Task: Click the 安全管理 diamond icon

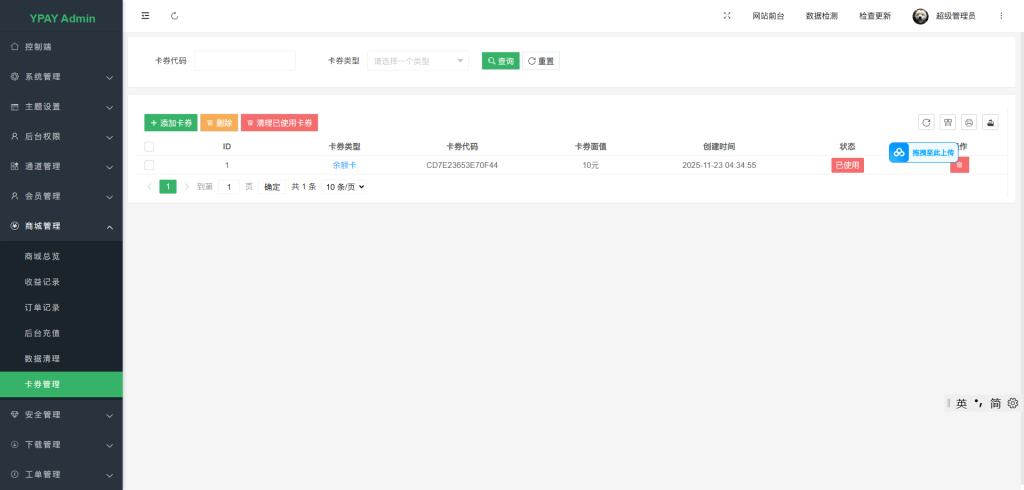Action: tap(15, 415)
